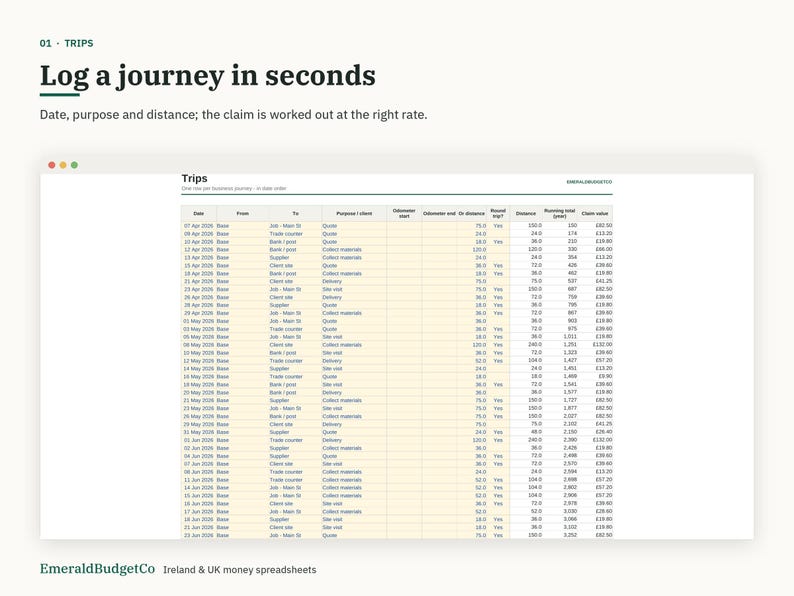This screenshot has width=794, height=596.
Task: Select the 09 Apr 2026 date cell
Action: click(198, 234)
